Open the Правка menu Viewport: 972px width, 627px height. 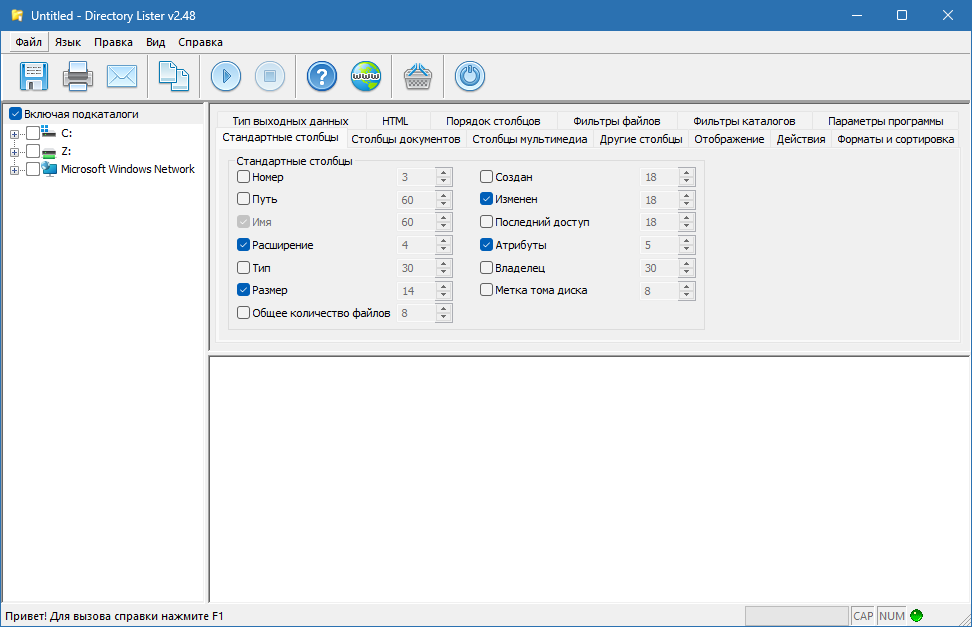pyautogui.click(x=113, y=42)
